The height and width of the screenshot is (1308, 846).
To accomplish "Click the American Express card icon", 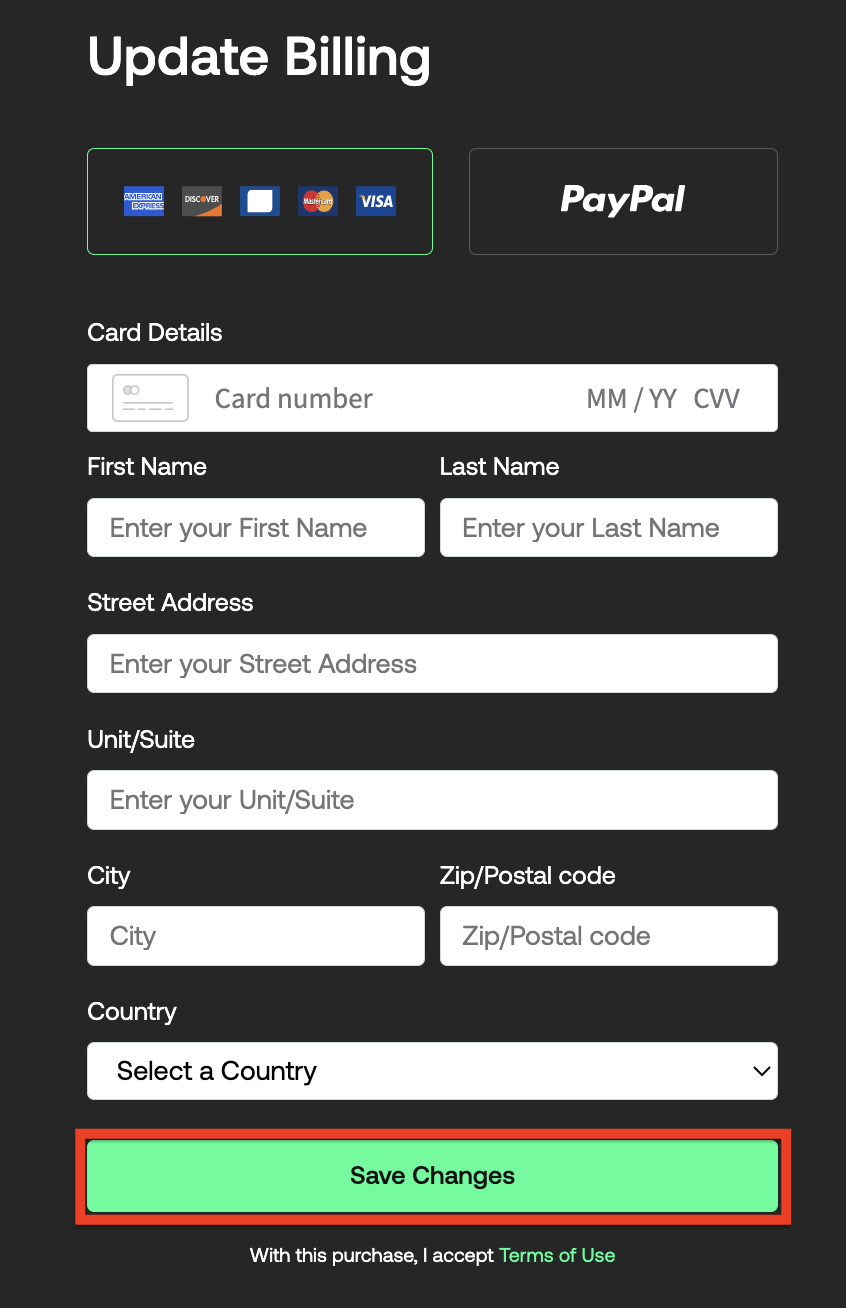I will (x=144, y=201).
